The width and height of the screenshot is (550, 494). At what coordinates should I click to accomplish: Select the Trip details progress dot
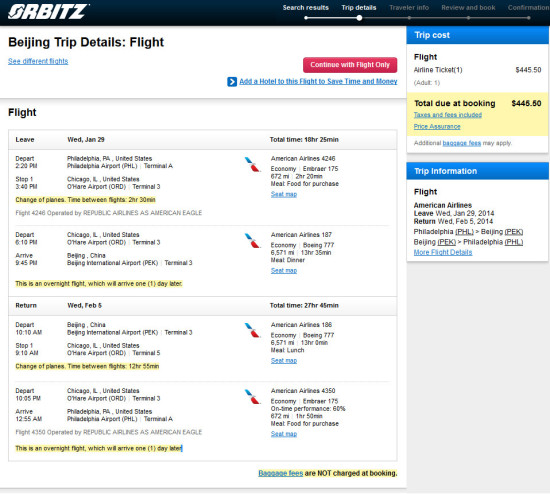pos(359,18)
